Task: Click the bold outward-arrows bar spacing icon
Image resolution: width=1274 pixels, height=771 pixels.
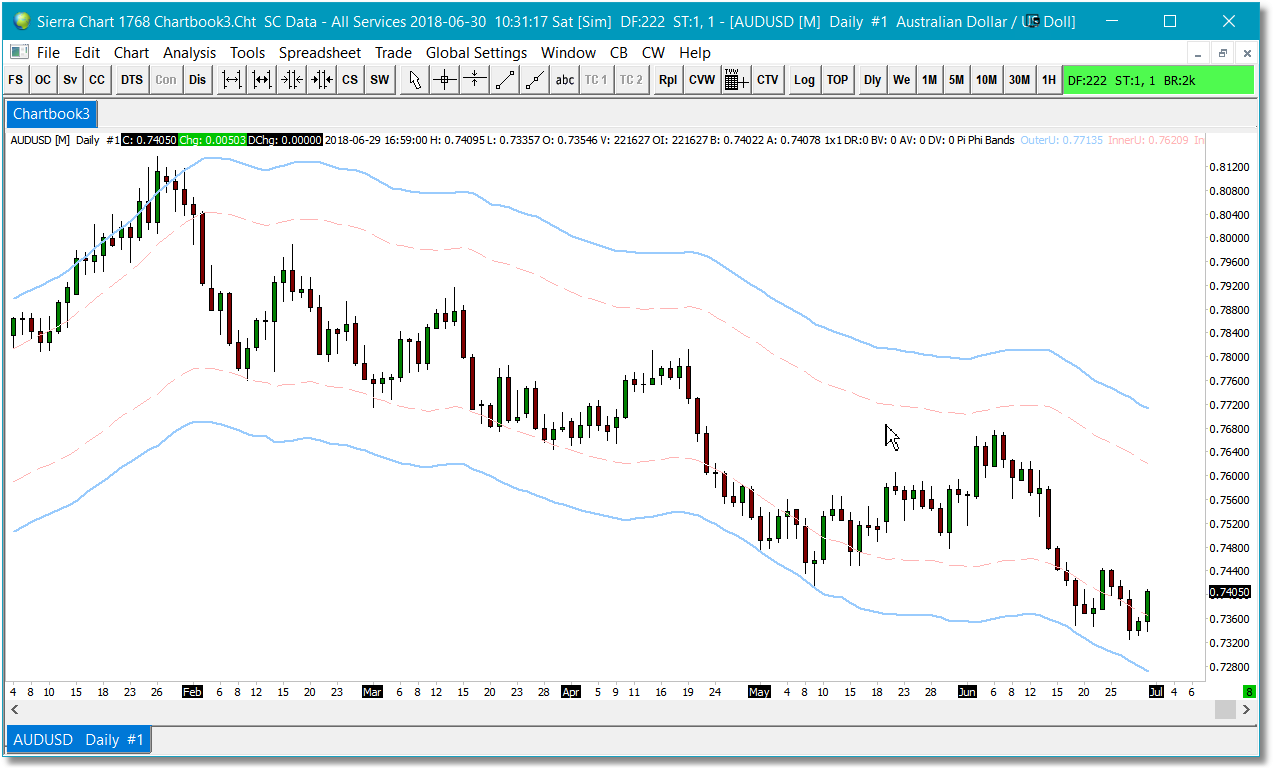Action: (262, 80)
